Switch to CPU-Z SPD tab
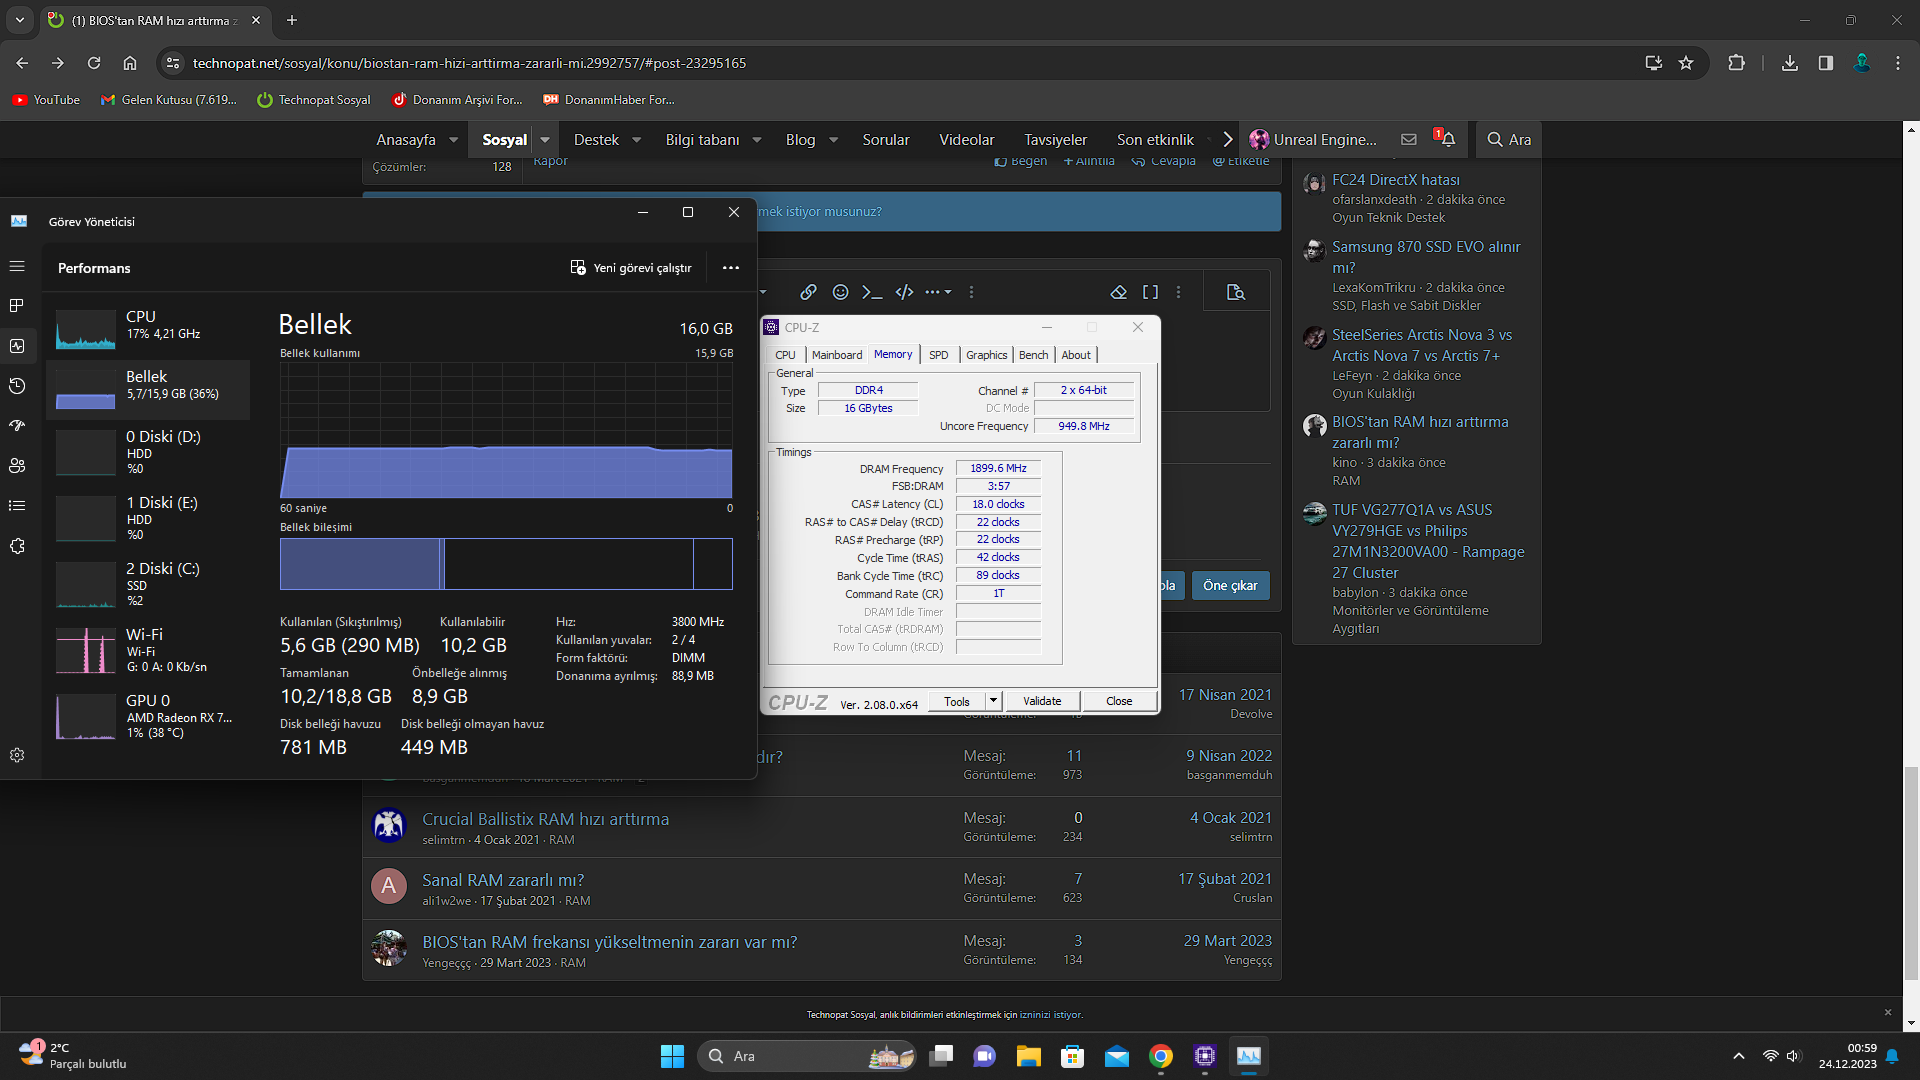This screenshot has height=1080, width=1920. [938, 355]
